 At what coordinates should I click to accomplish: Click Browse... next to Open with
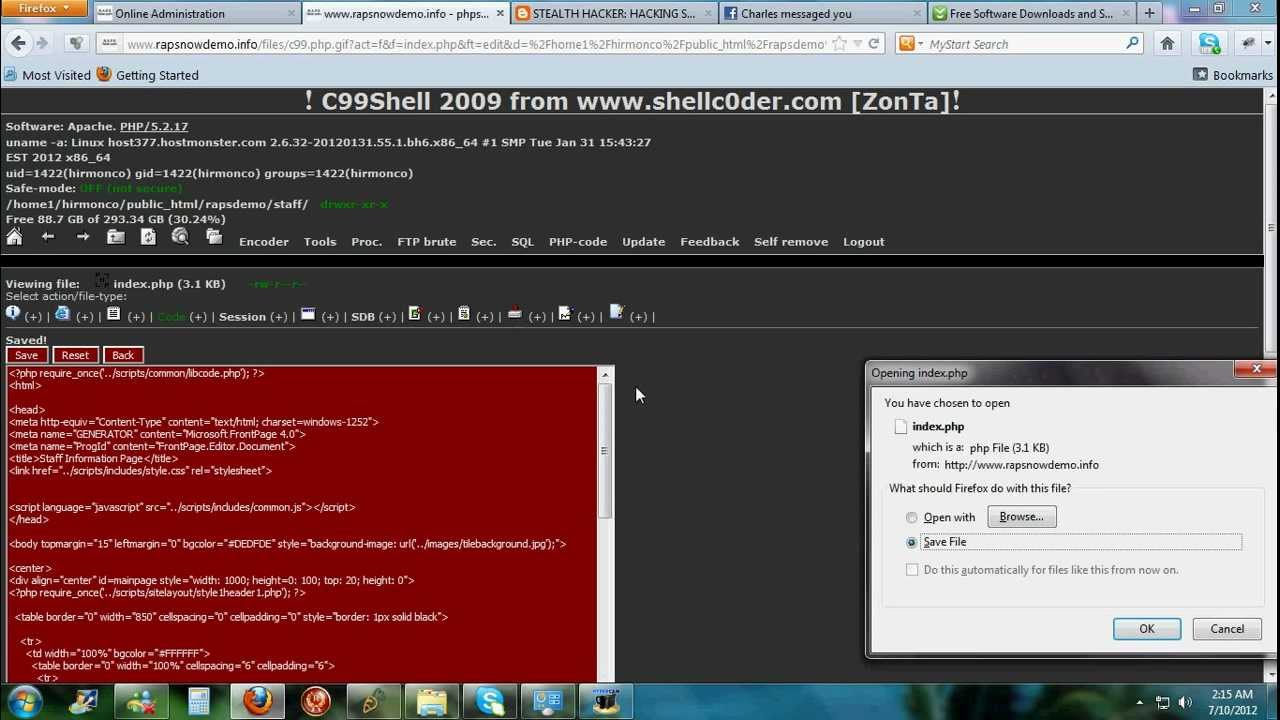click(1021, 517)
